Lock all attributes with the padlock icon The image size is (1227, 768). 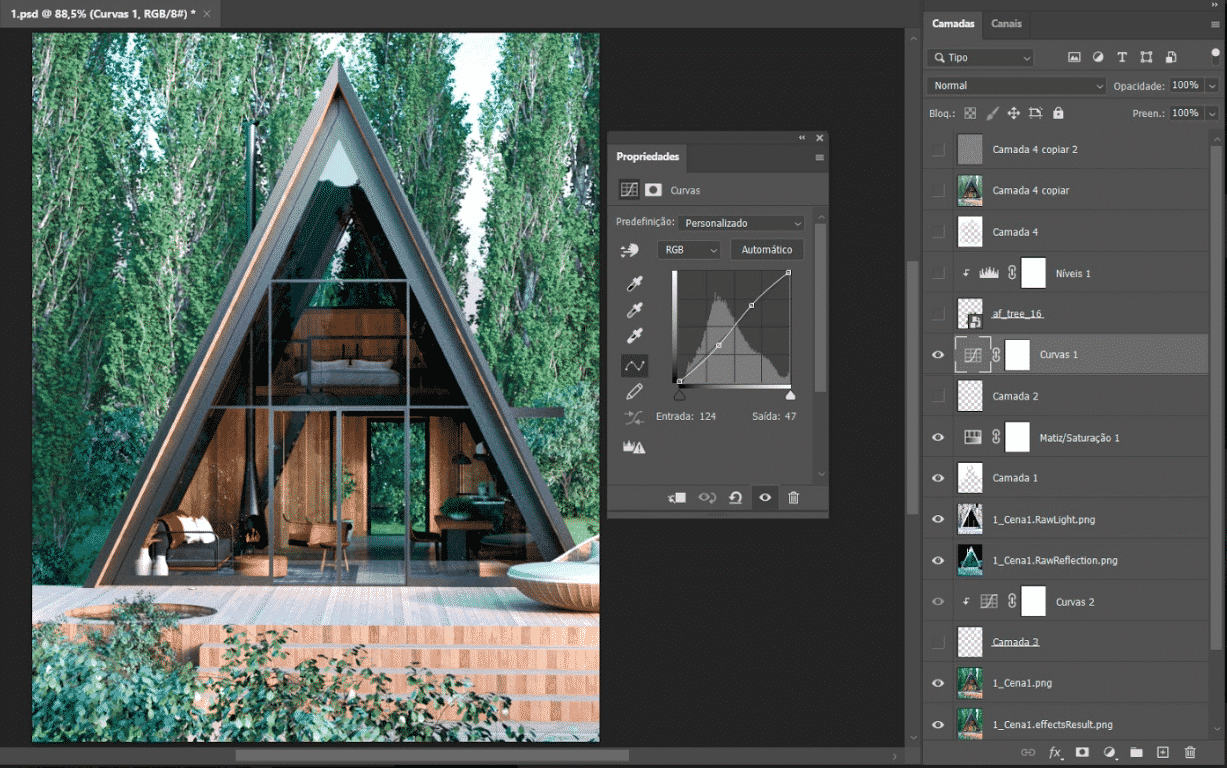(1058, 113)
